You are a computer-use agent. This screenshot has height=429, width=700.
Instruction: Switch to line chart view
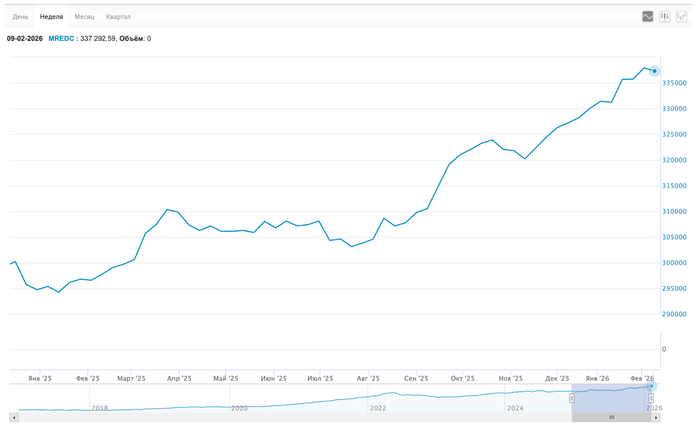648,17
